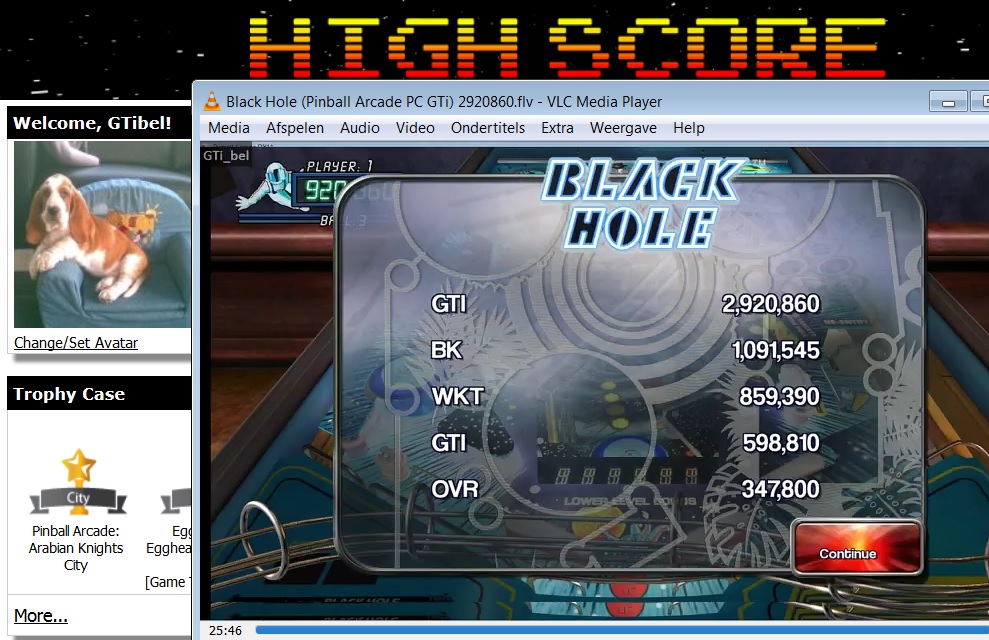Click the VLC window title text
The width and height of the screenshot is (989, 640).
(x=444, y=102)
